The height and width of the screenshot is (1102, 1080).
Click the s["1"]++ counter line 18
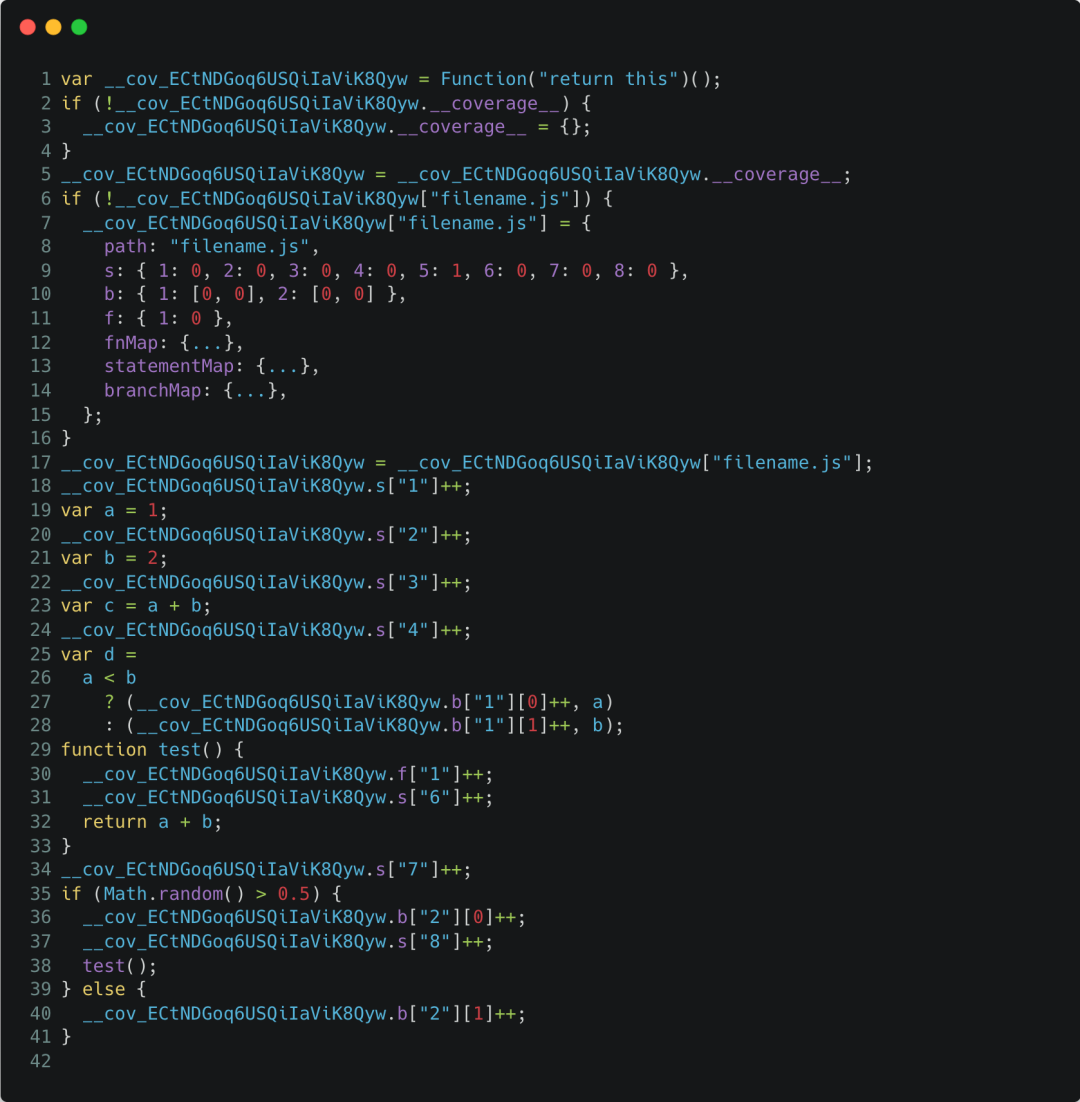266,486
